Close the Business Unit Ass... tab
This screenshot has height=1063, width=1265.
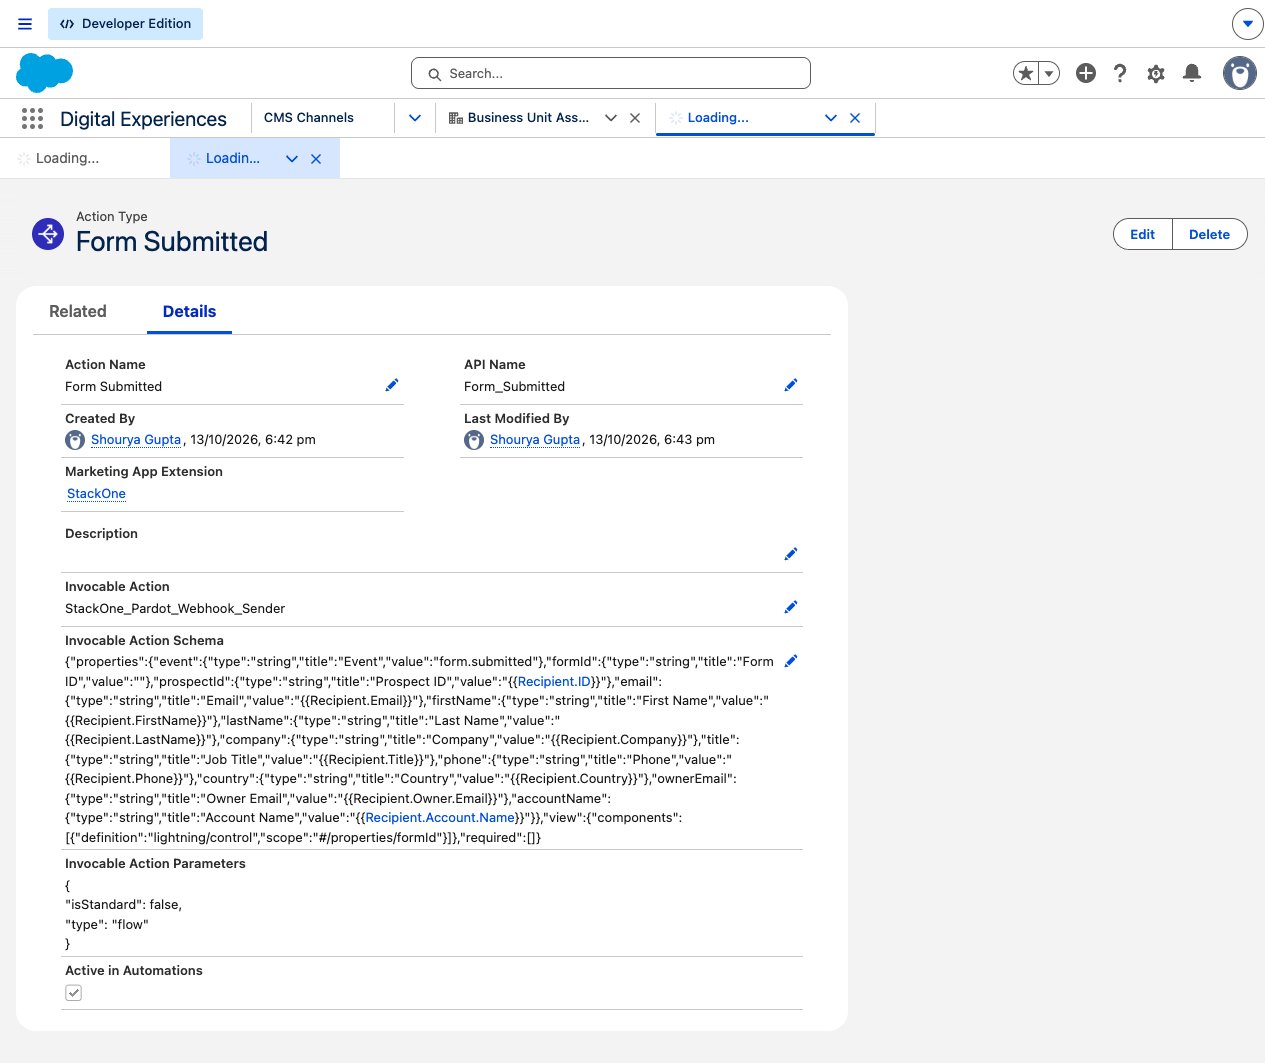(635, 118)
